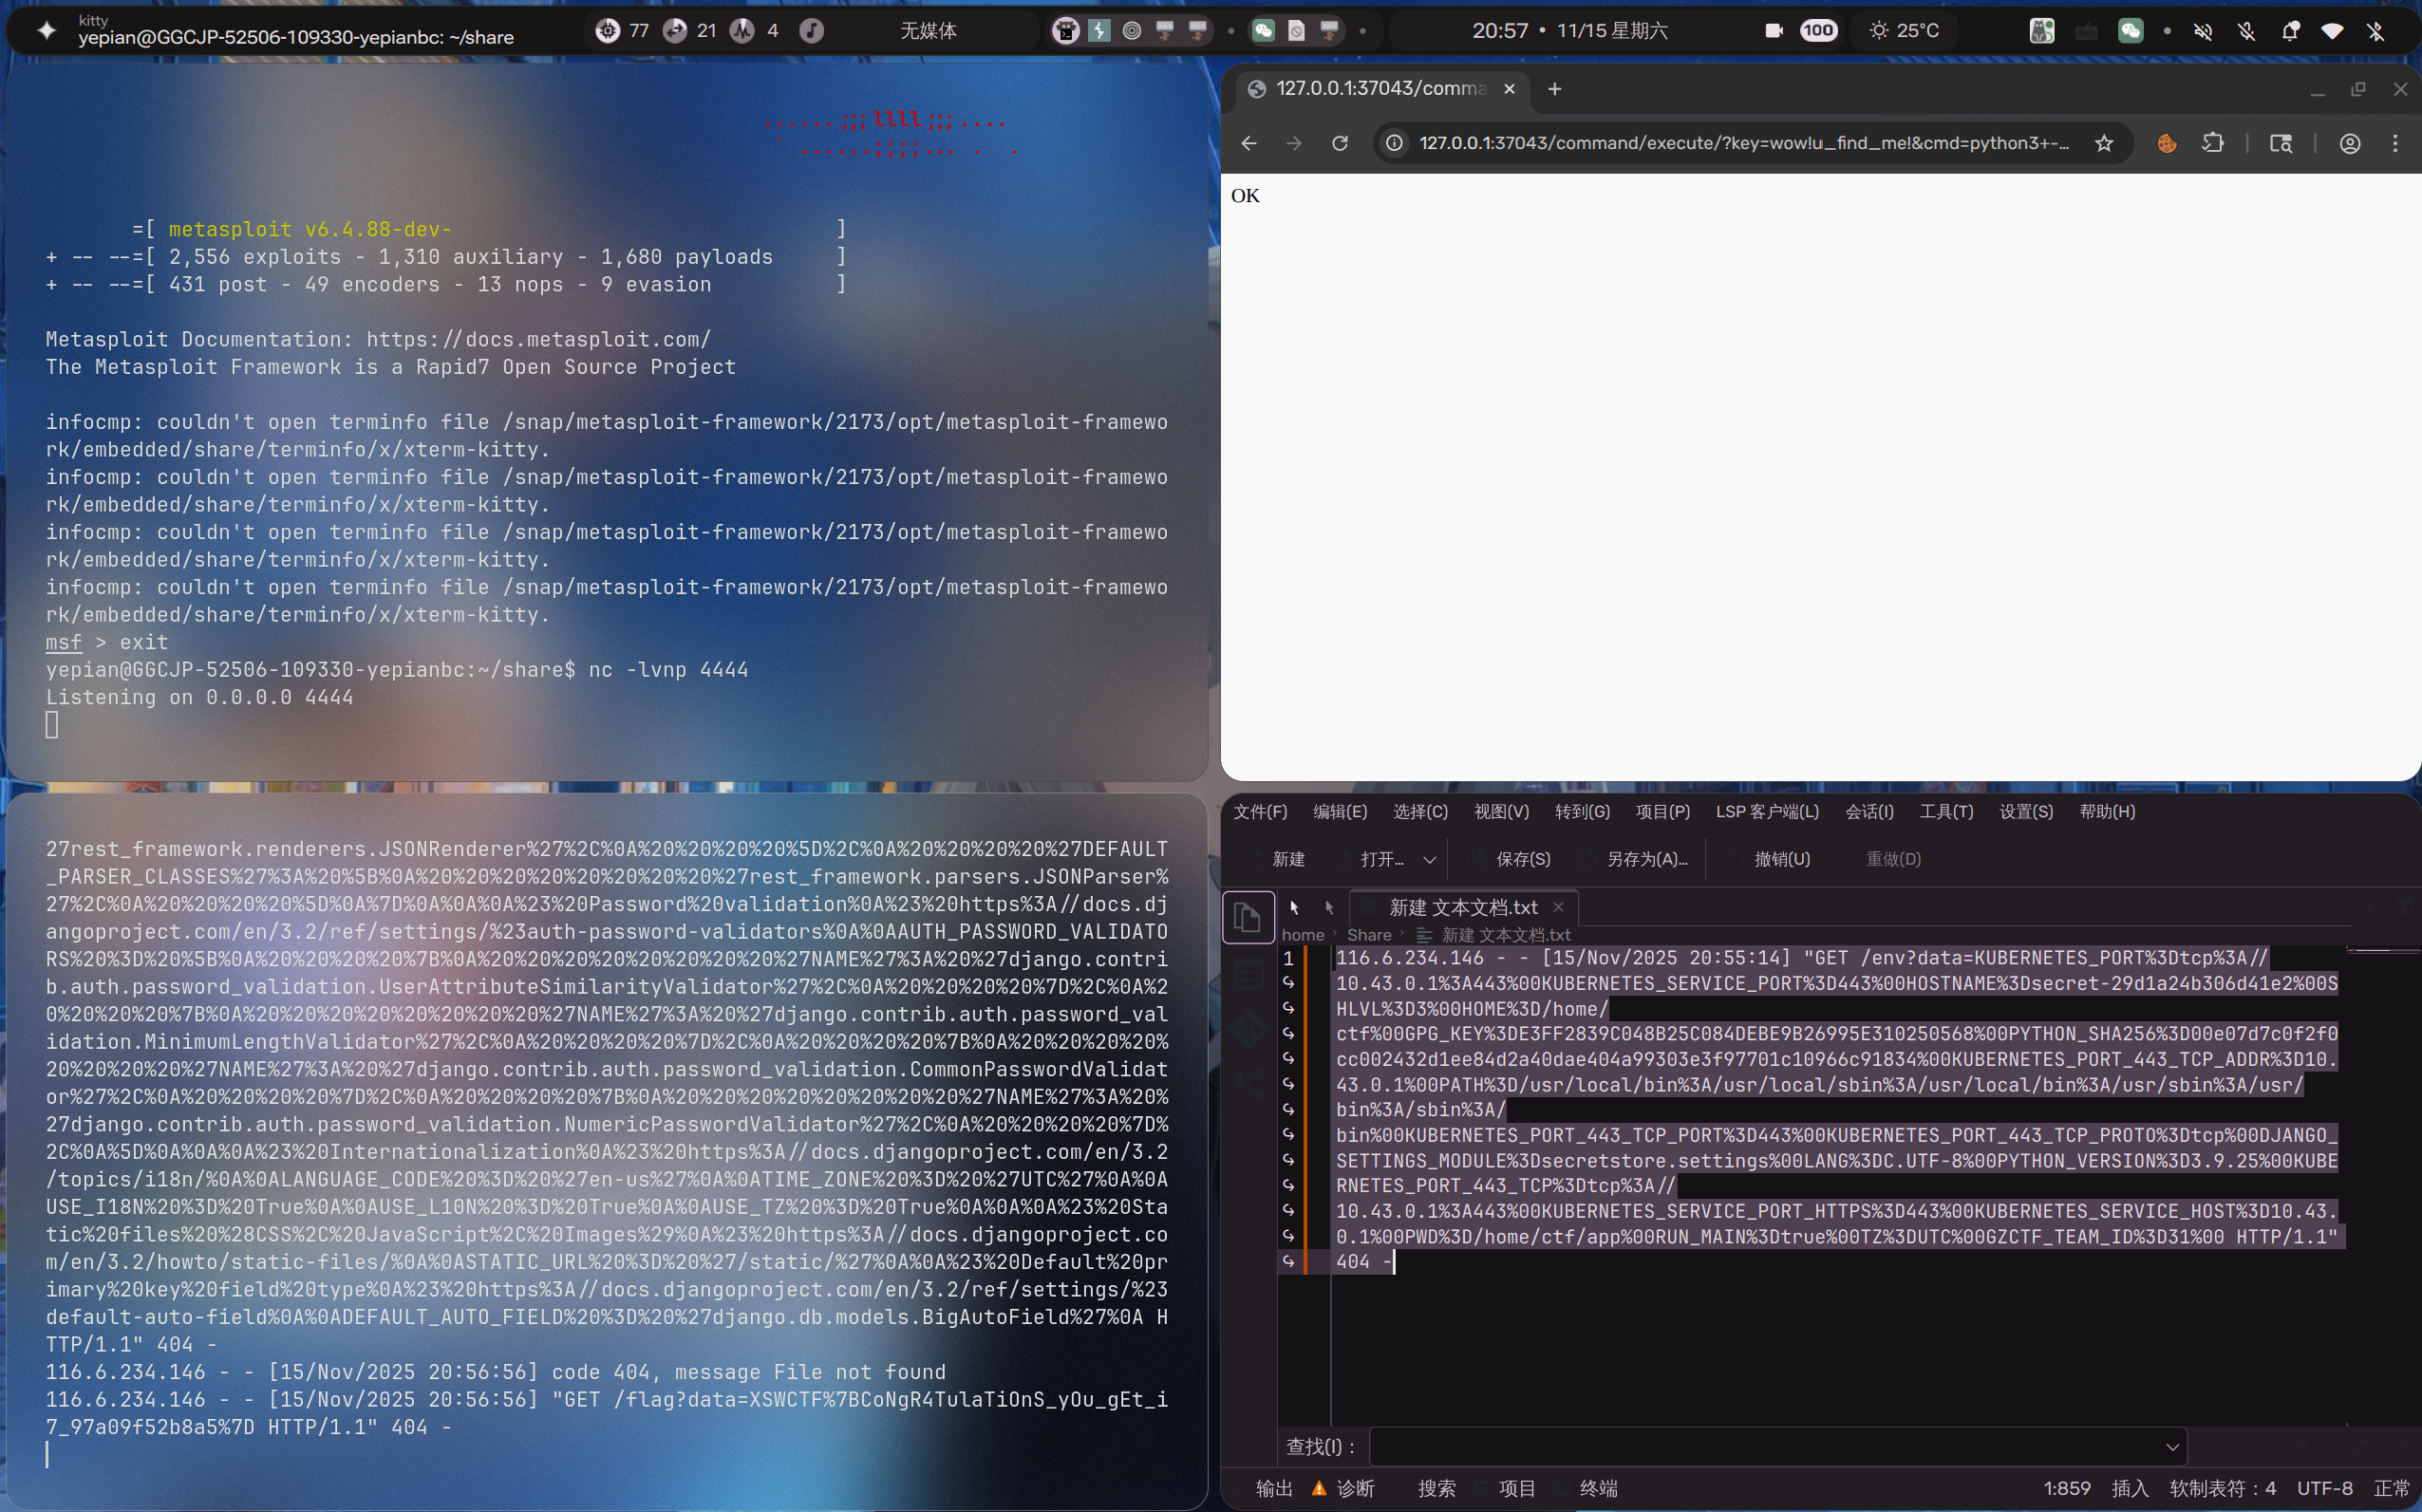Reload the browser page
The height and width of the screenshot is (1512, 2422).
[1340, 143]
